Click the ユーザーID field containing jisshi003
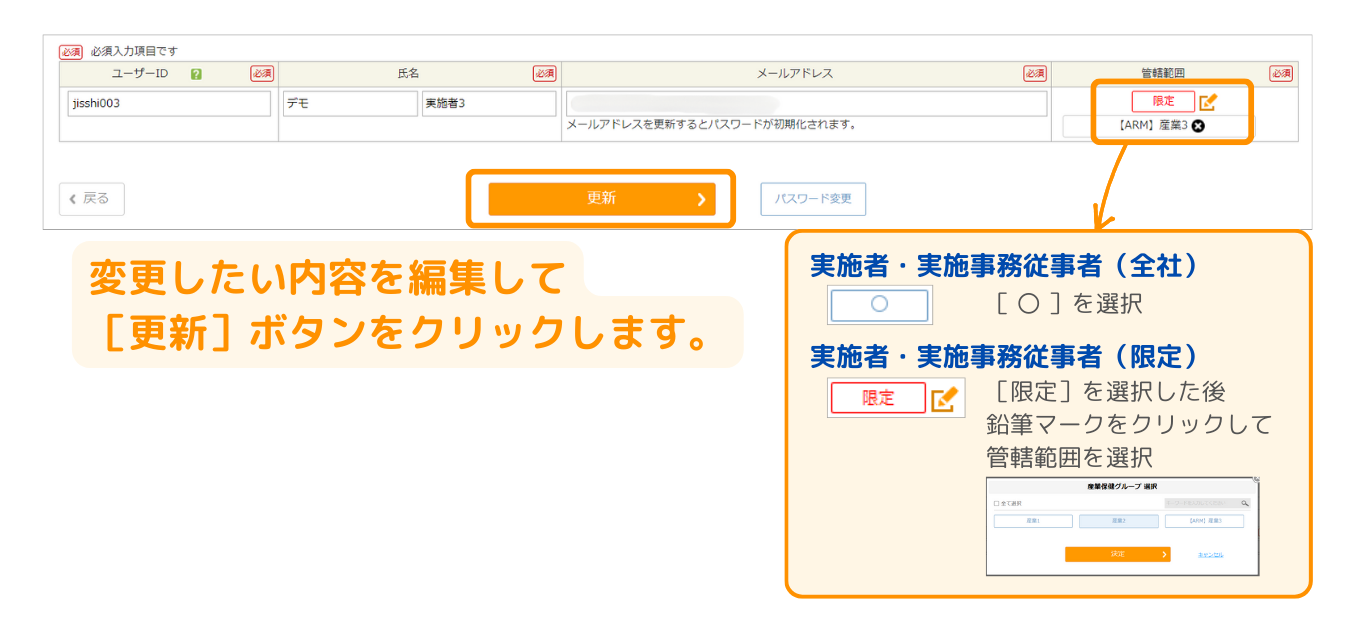 [169, 104]
